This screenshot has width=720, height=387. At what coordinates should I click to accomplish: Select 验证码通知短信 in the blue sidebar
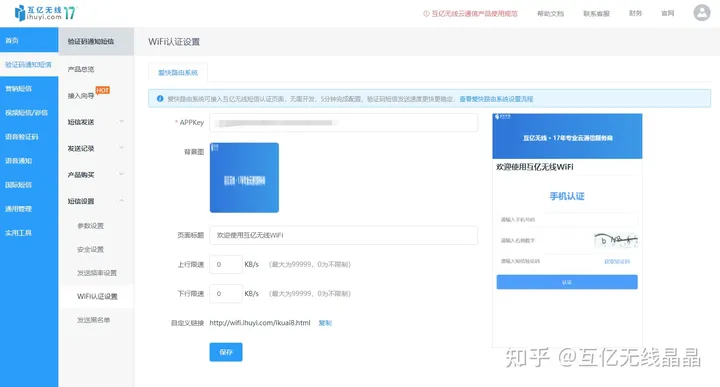click(29, 65)
